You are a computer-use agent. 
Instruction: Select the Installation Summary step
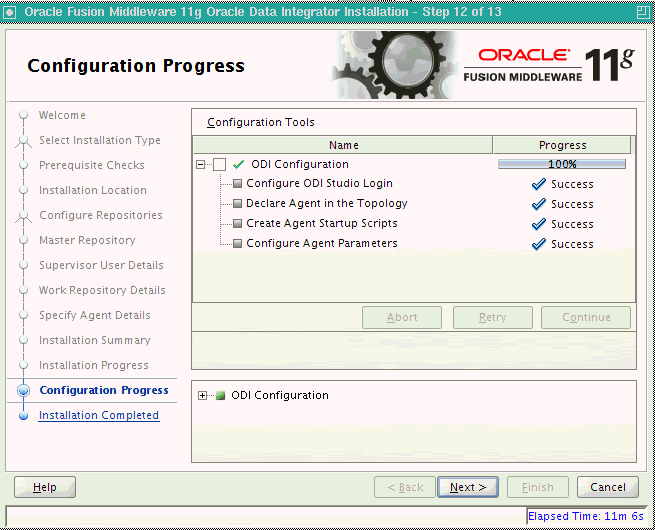click(95, 341)
